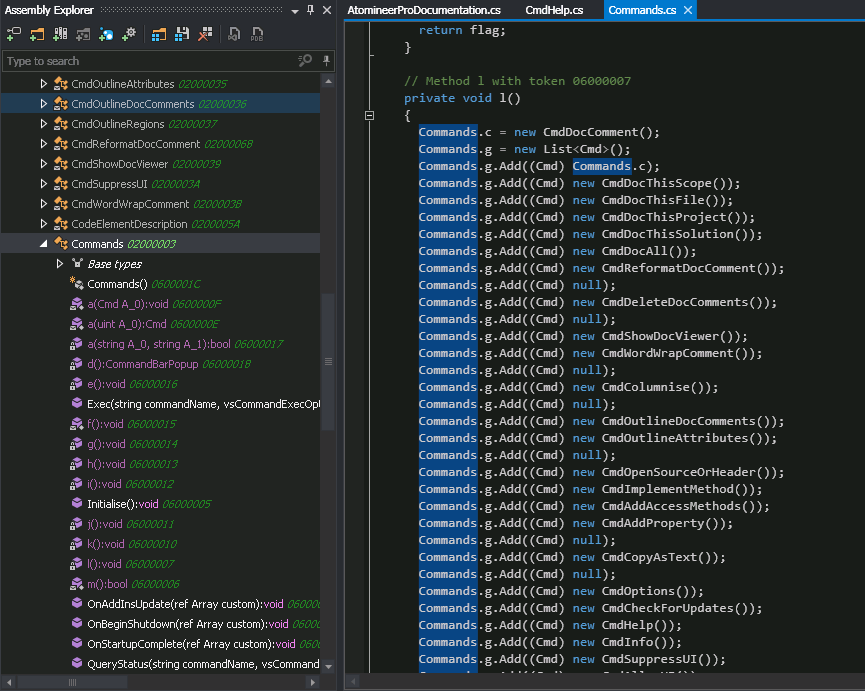The image size is (865, 691).
Task: Click the Generate PDB icon
Action: (x=257, y=34)
